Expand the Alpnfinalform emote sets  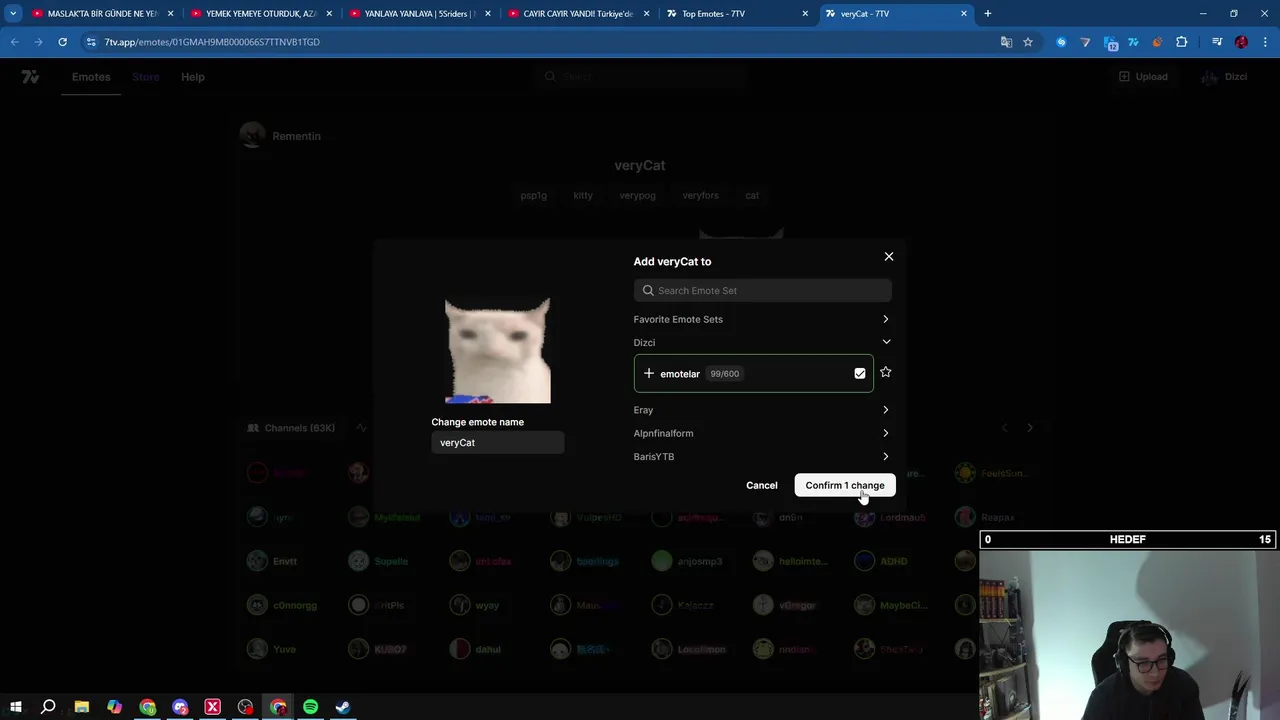point(761,433)
